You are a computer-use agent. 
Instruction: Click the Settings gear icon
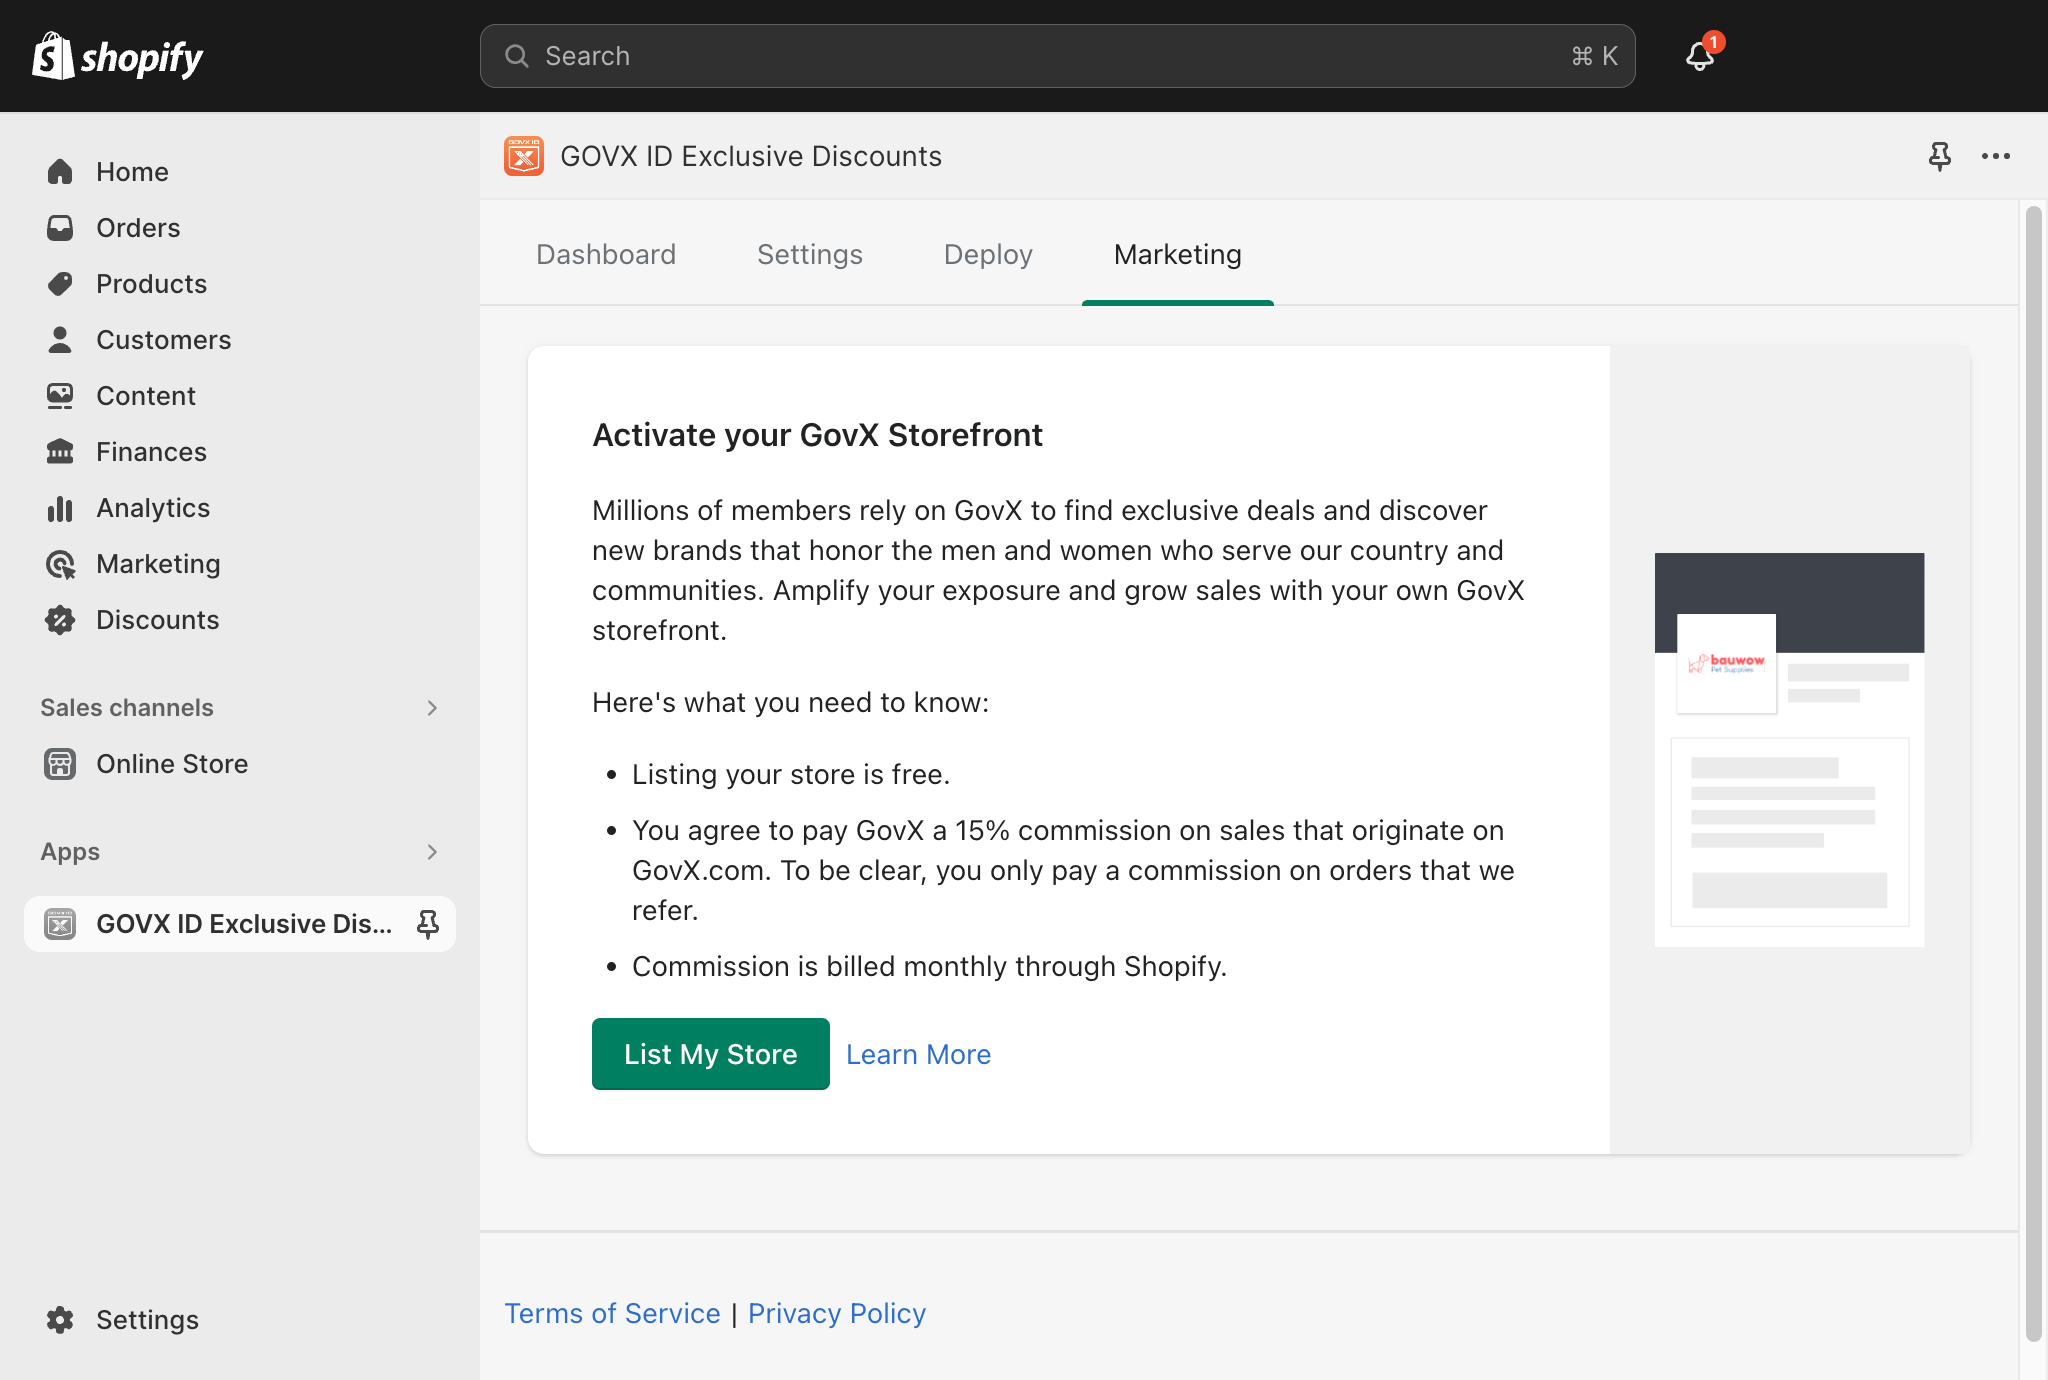click(60, 1320)
